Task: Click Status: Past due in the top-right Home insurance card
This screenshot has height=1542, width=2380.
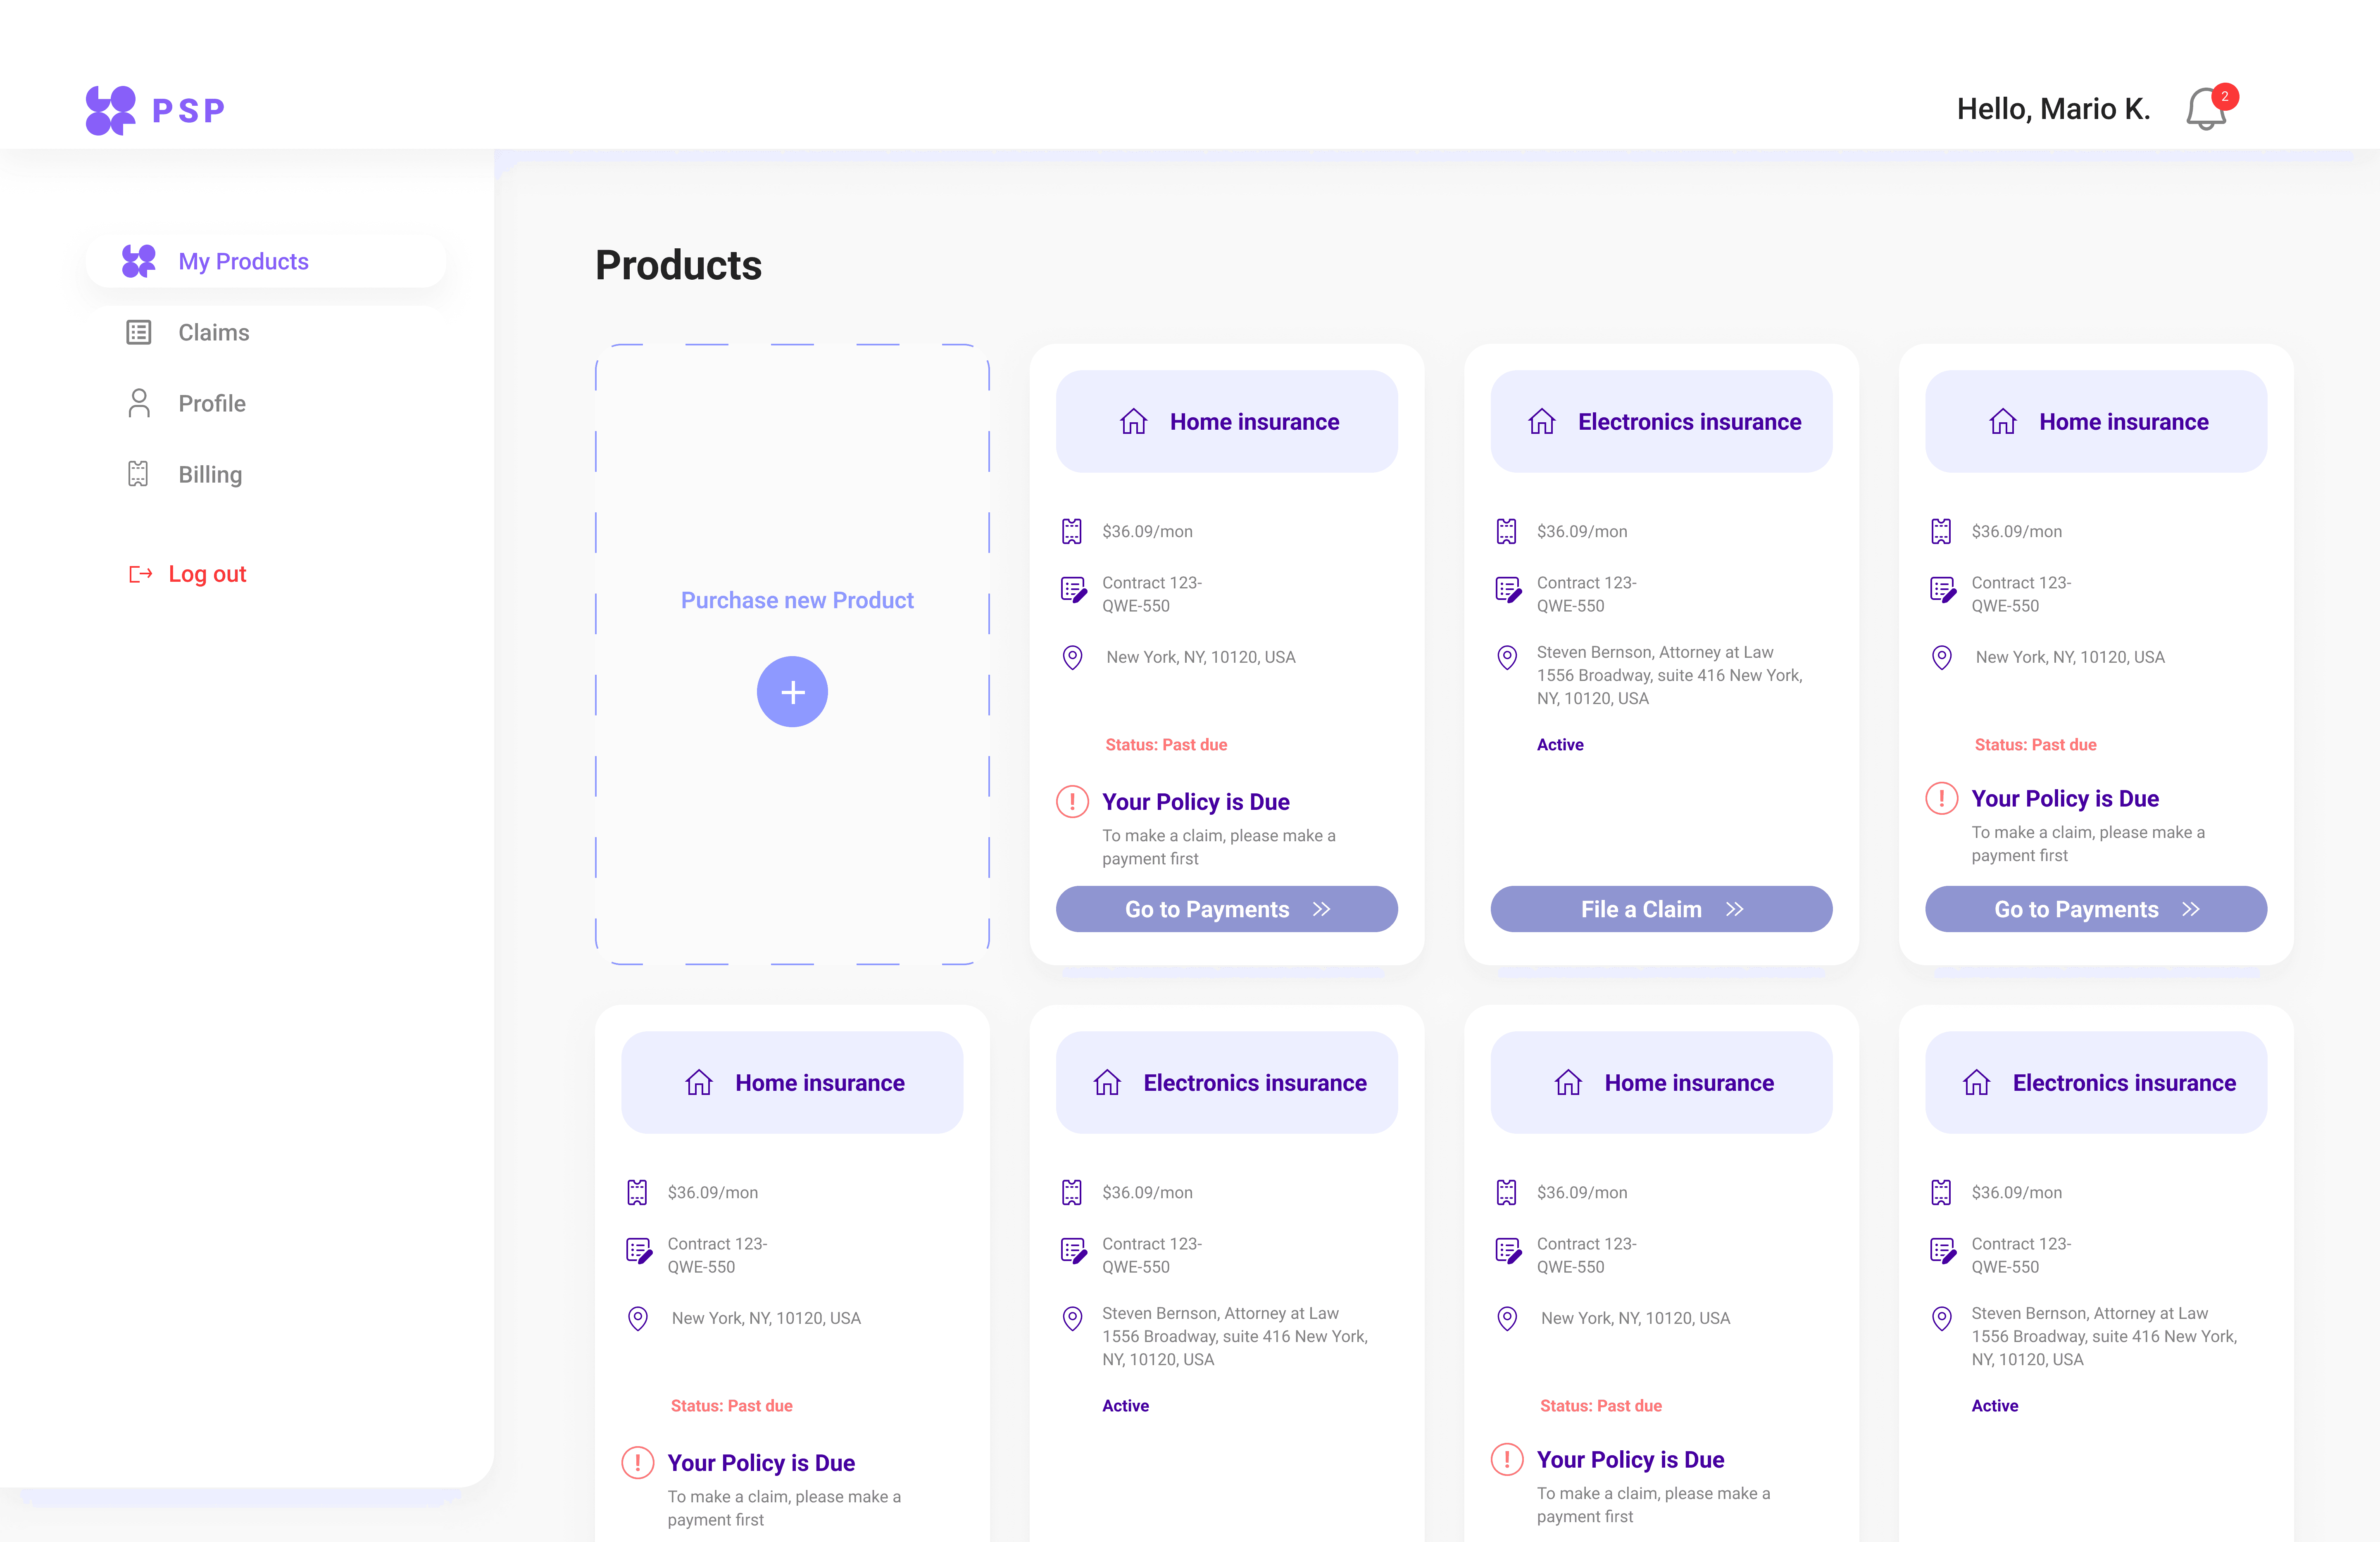Action: click(x=2035, y=744)
